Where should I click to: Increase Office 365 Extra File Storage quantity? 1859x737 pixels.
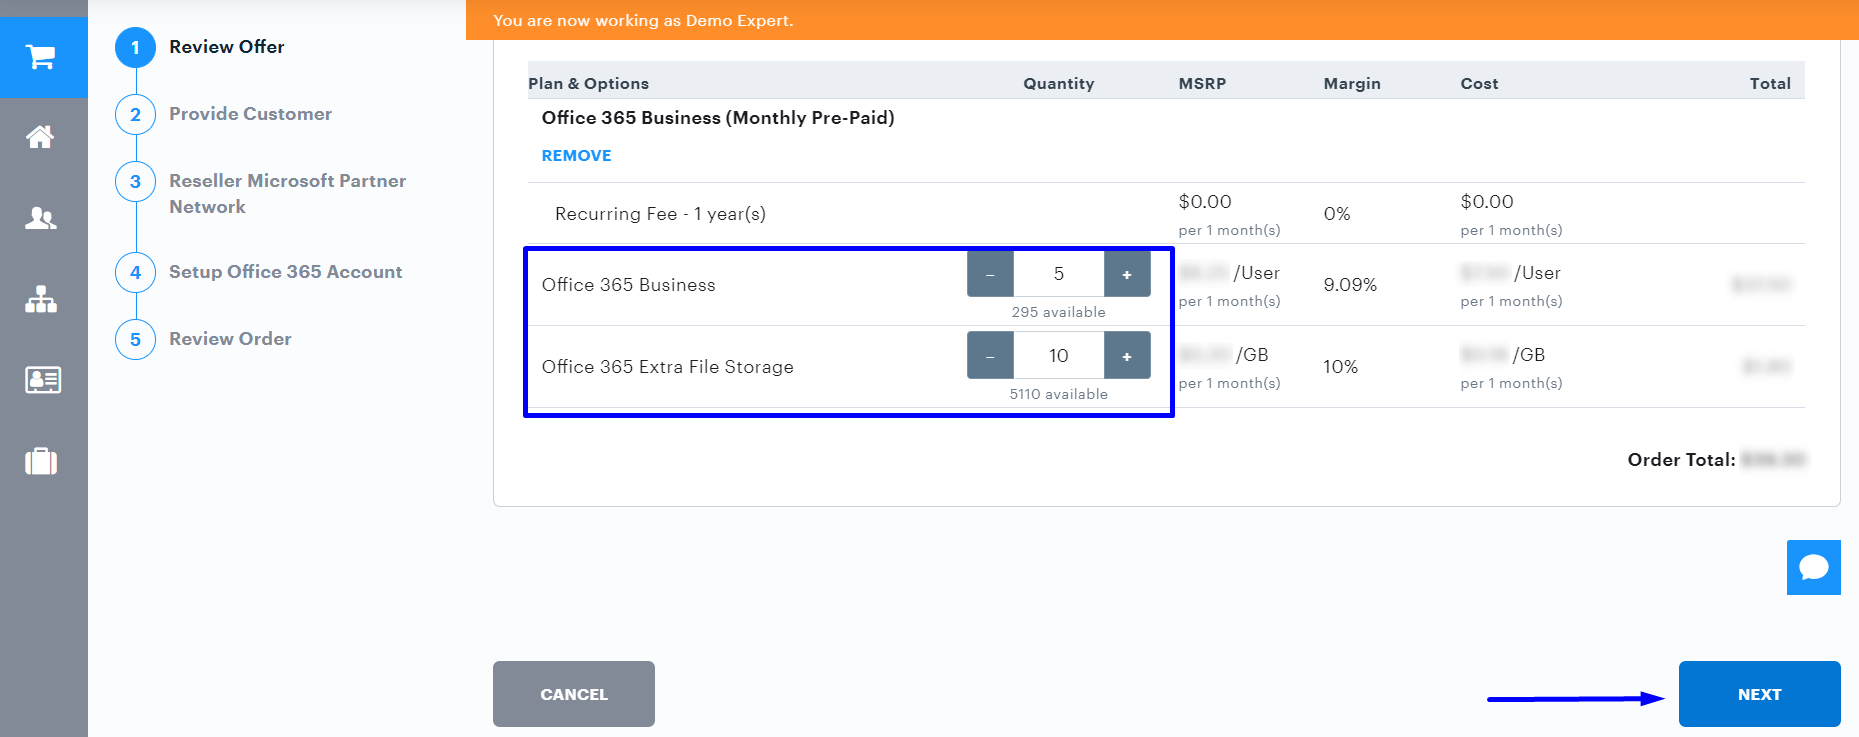pyautogui.click(x=1127, y=356)
